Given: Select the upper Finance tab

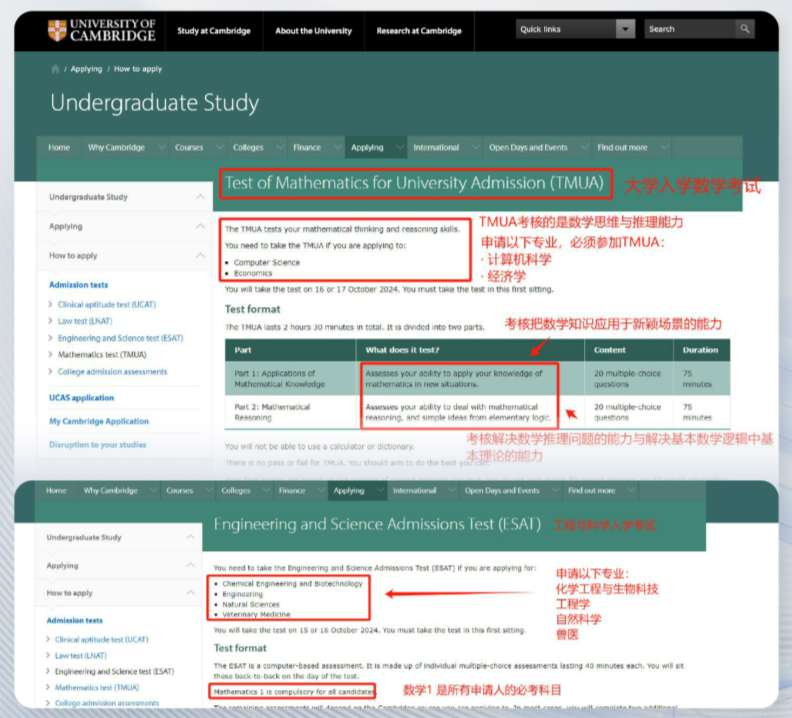Looking at the screenshot, I should pos(307,147).
